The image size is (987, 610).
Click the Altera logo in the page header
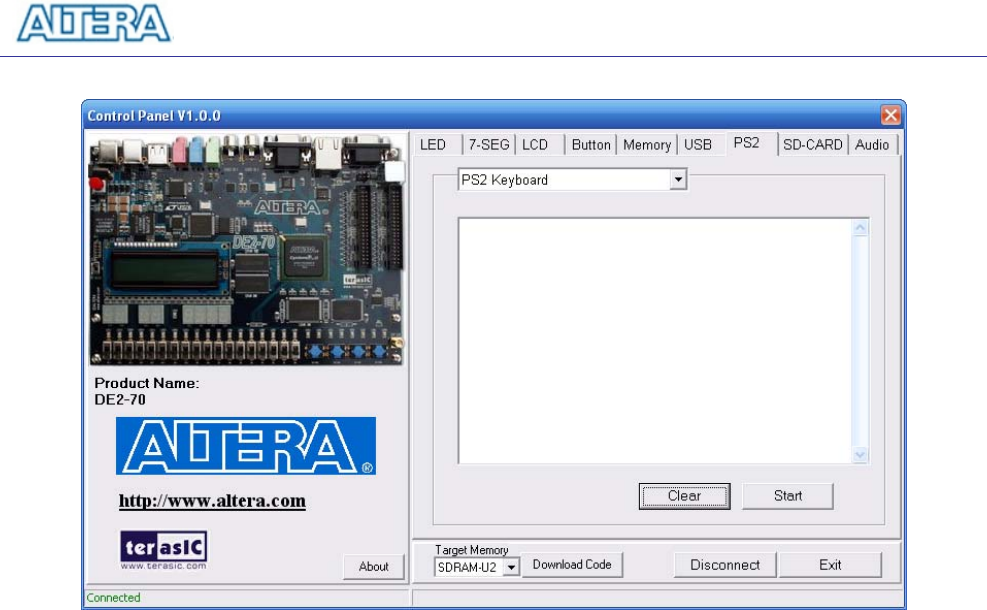point(94,23)
